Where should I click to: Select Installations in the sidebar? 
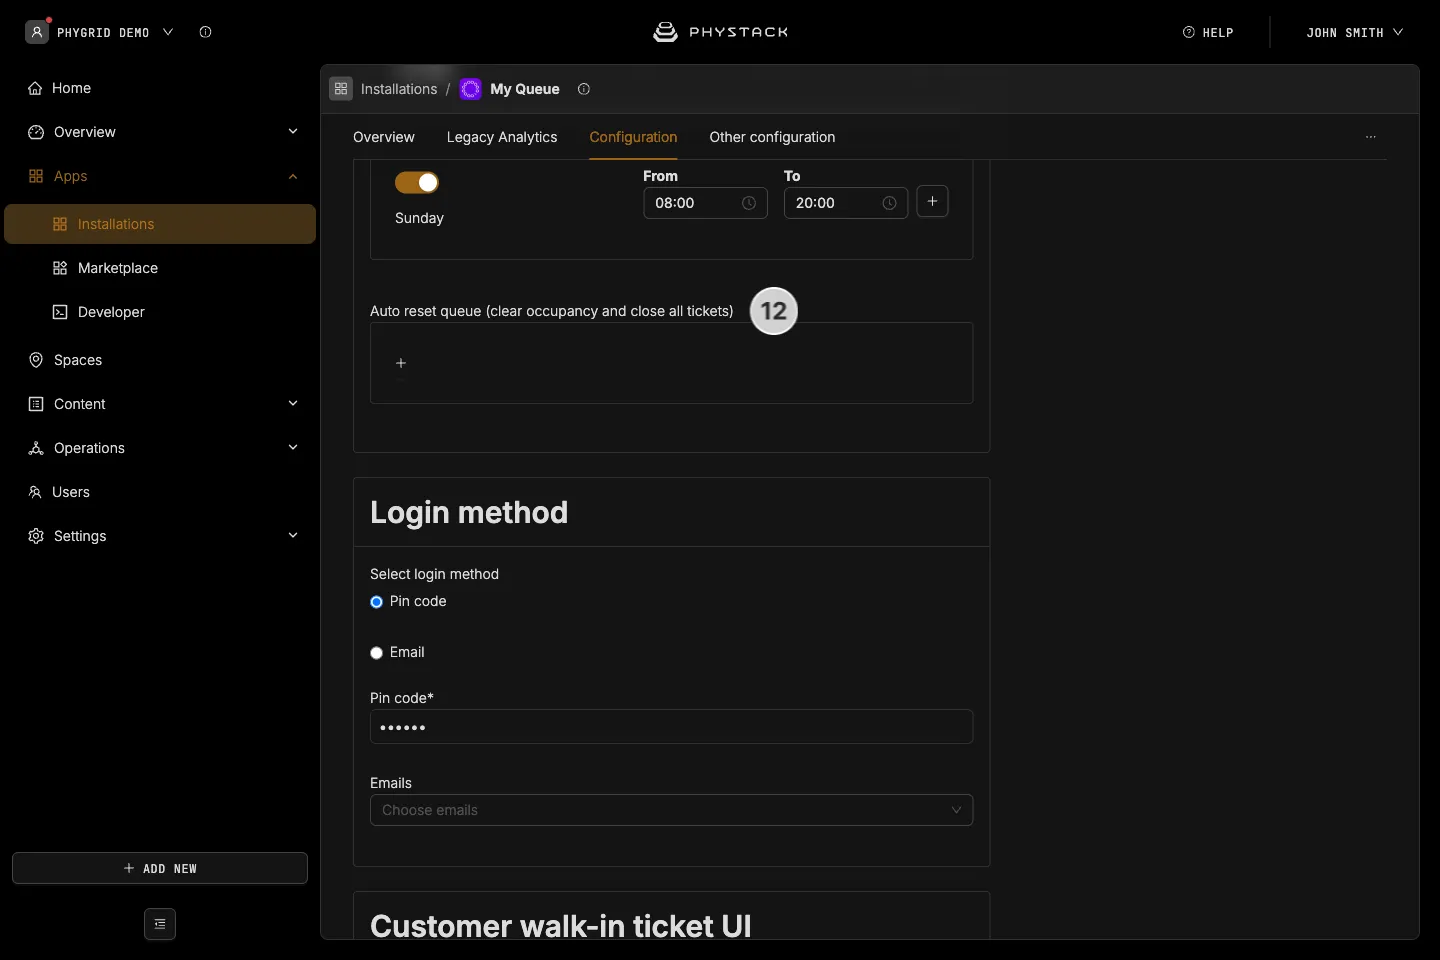pos(160,224)
